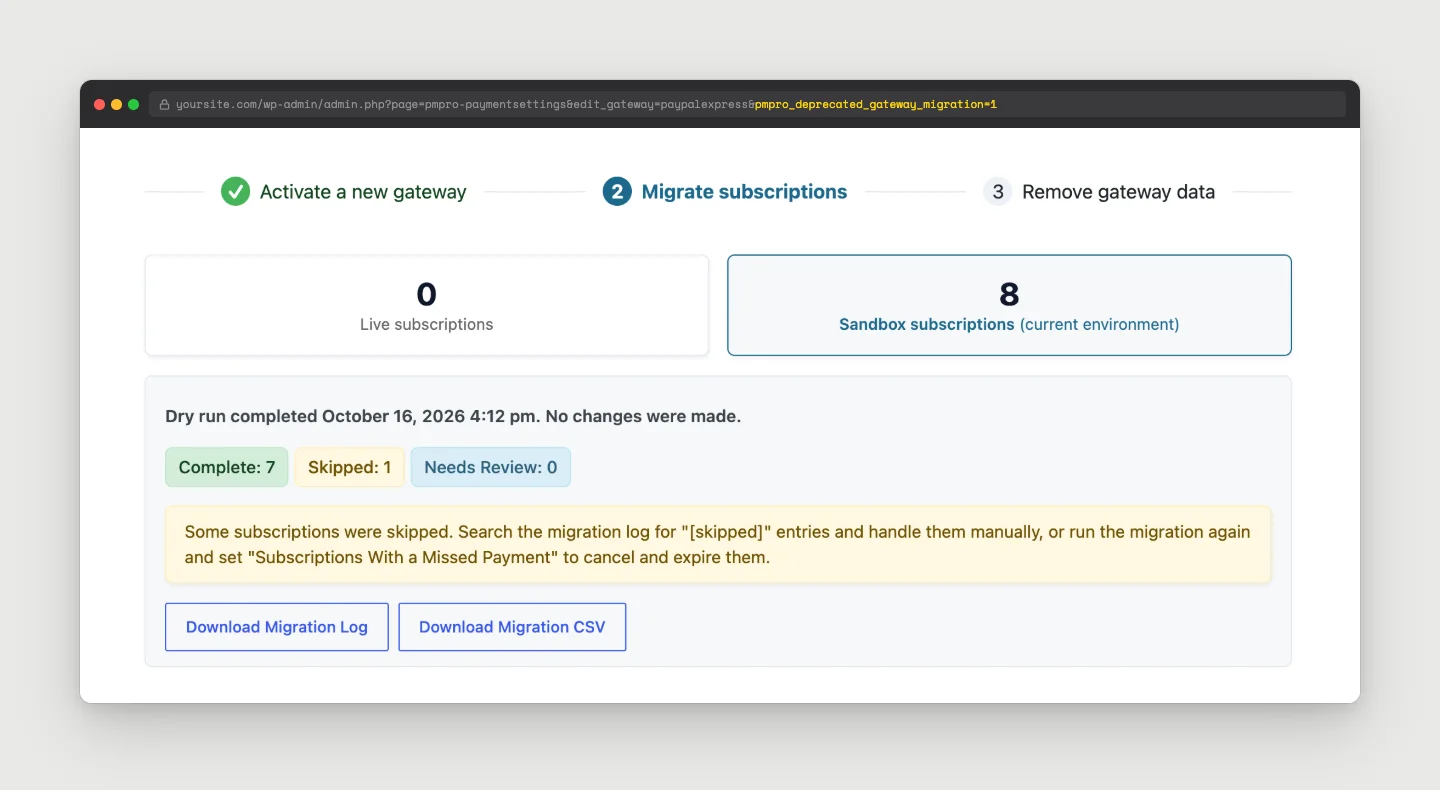Click the Skipped: 1 status badge

tap(349, 467)
